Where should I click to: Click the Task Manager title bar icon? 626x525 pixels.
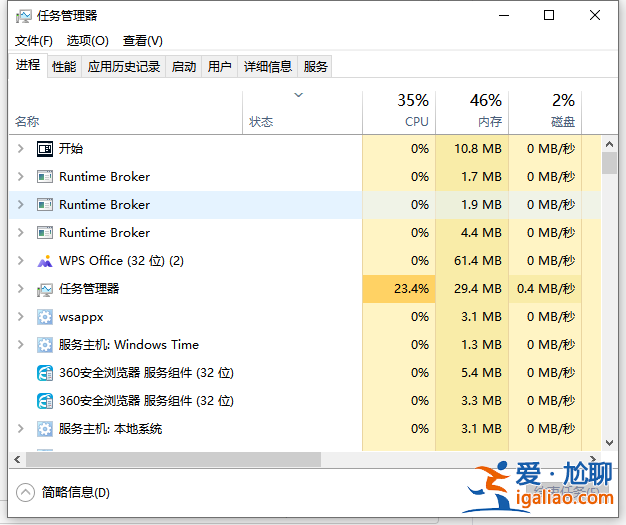point(23,16)
